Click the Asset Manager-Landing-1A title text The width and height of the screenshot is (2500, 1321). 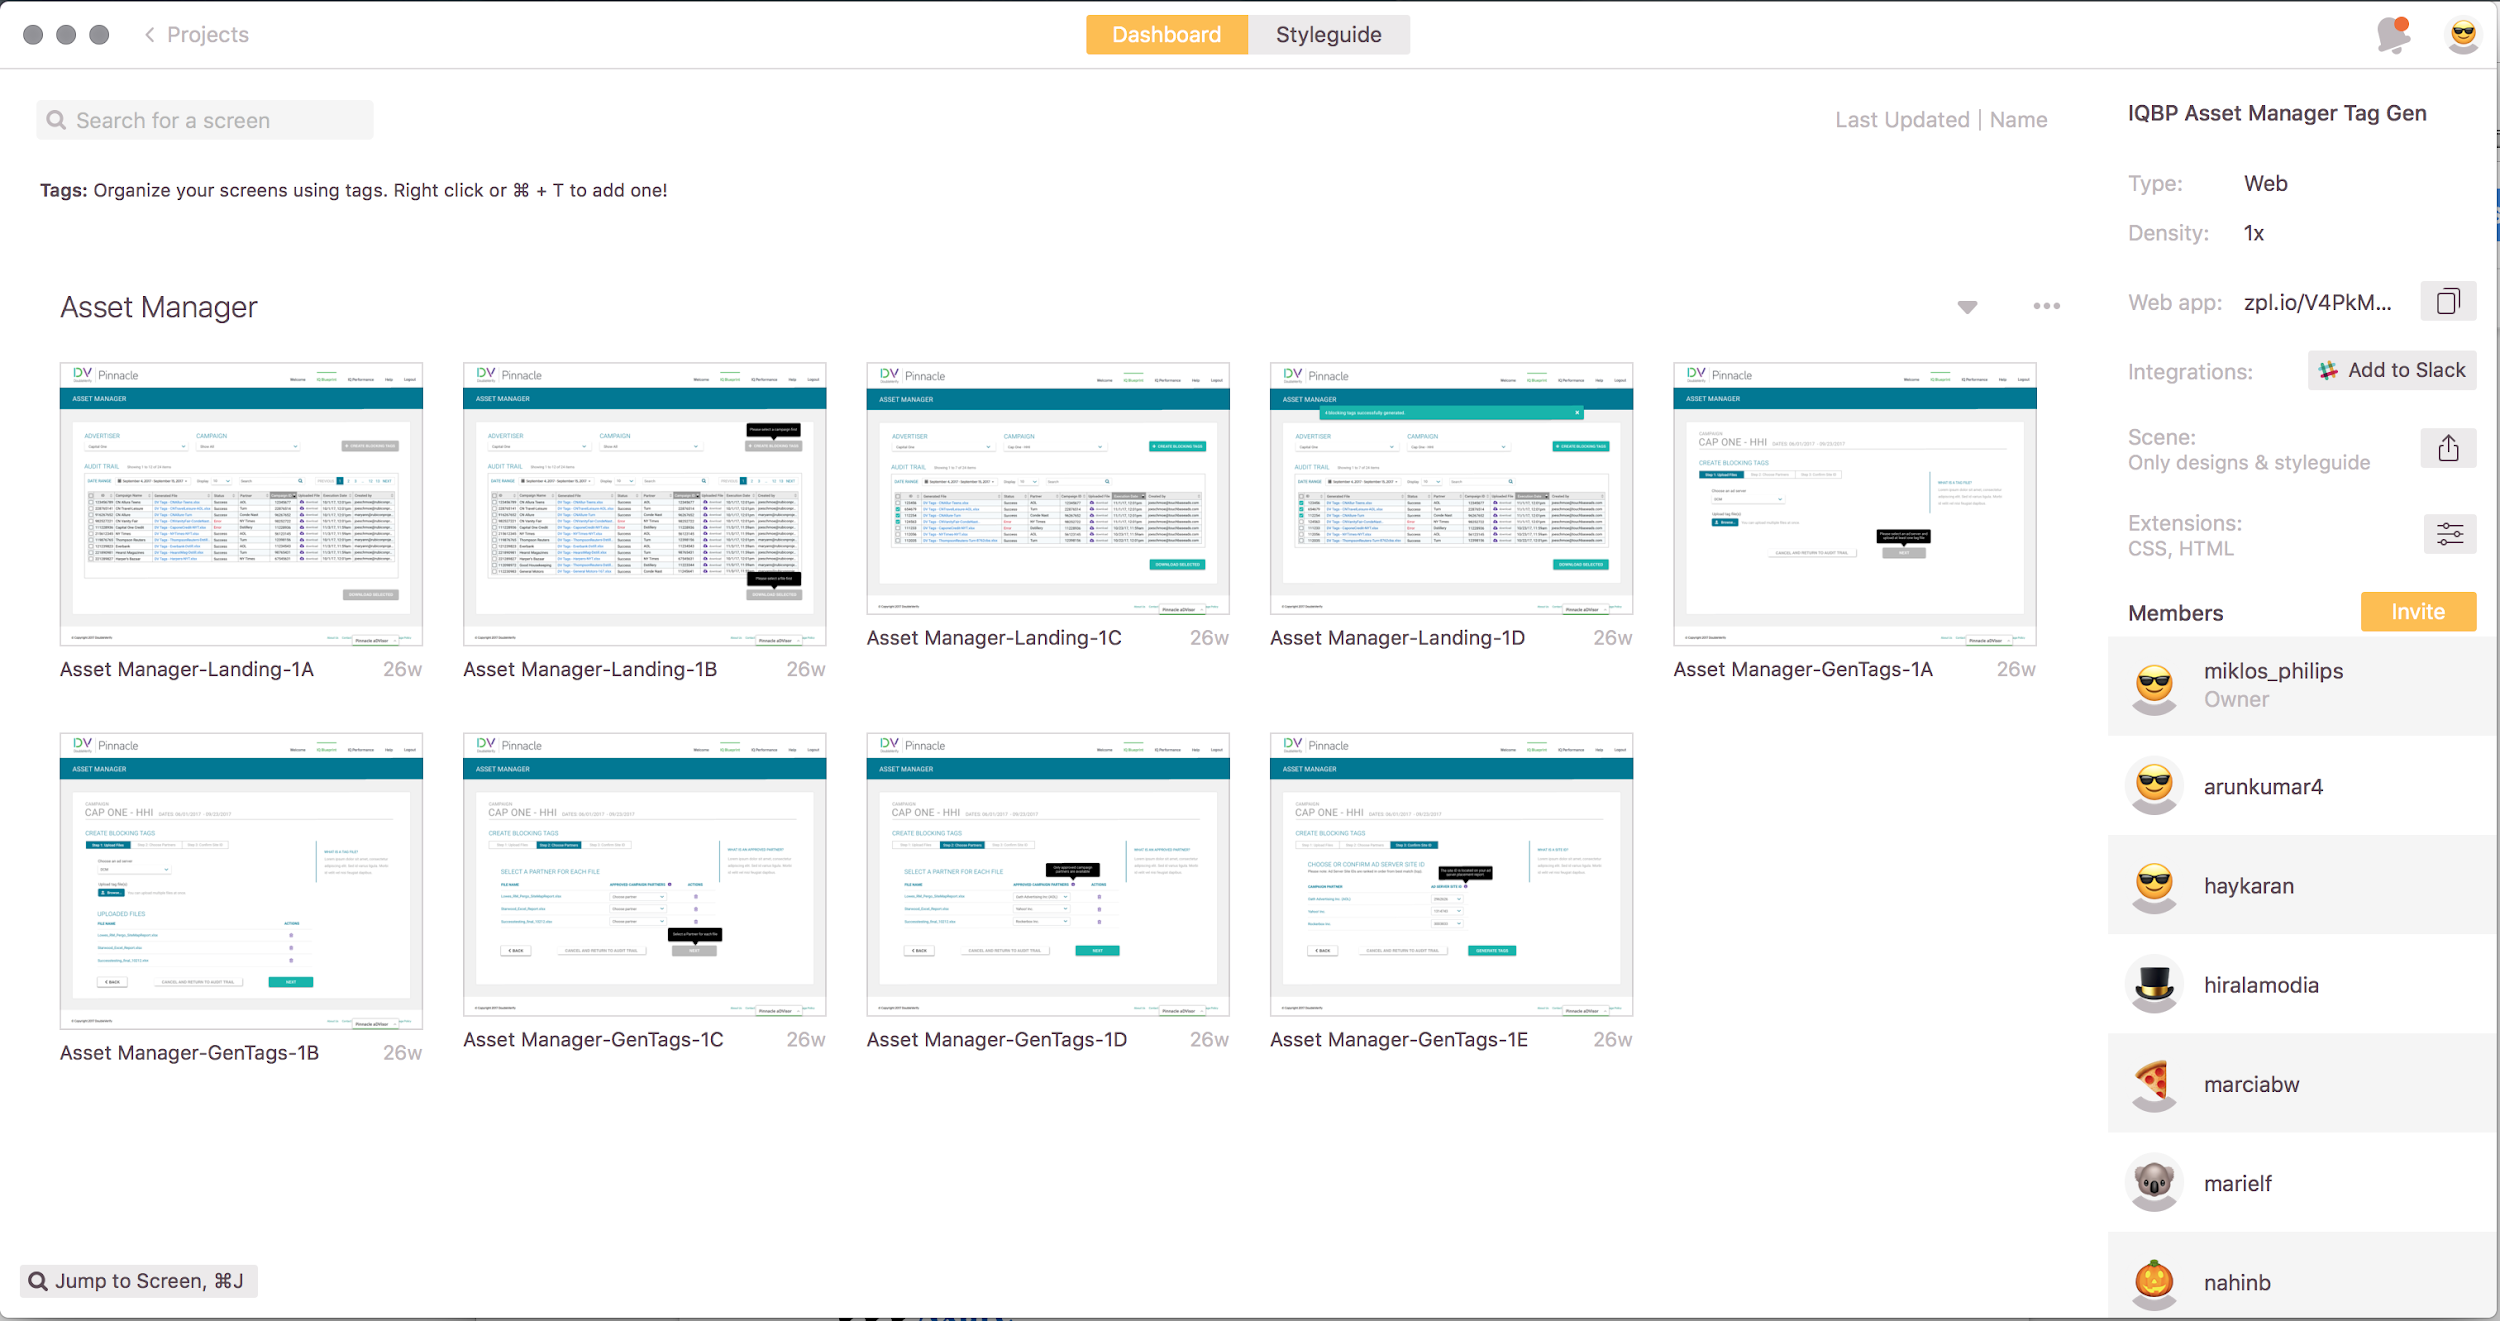pos(187,669)
